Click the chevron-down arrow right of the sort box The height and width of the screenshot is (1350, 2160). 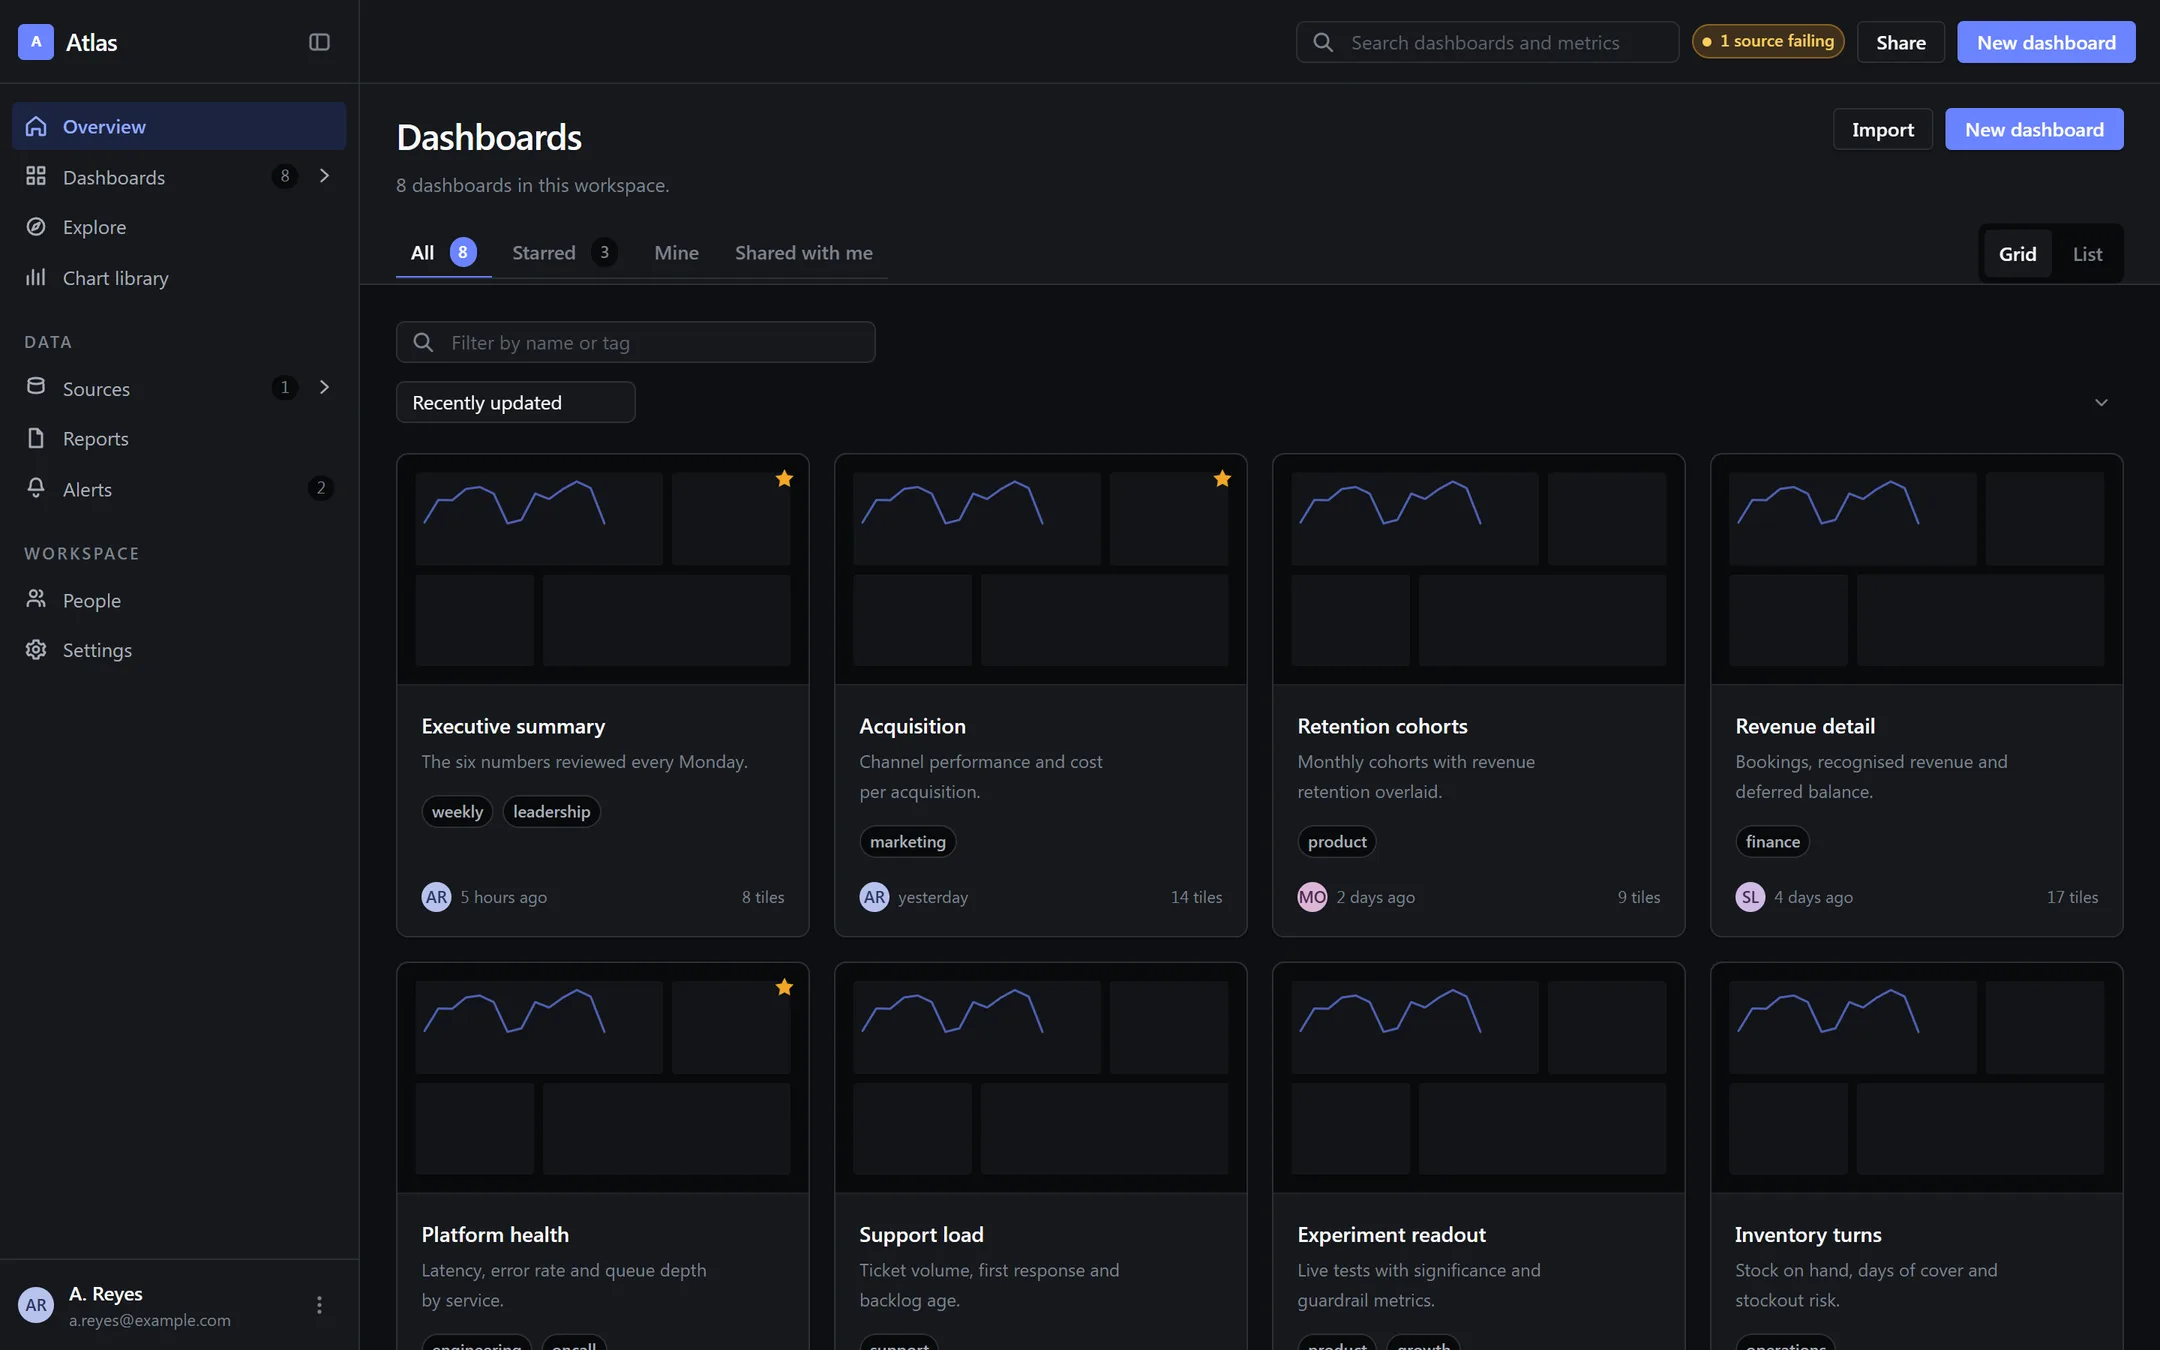pyautogui.click(x=2101, y=402)
